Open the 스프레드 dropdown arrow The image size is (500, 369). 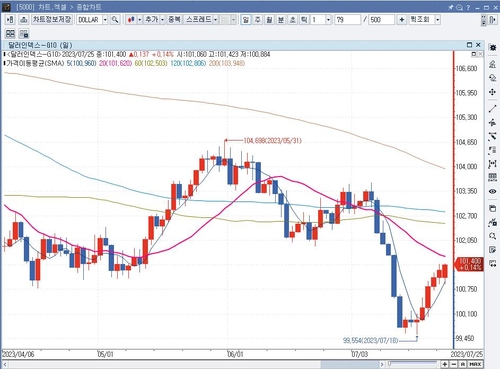click(x=215, y=20)
